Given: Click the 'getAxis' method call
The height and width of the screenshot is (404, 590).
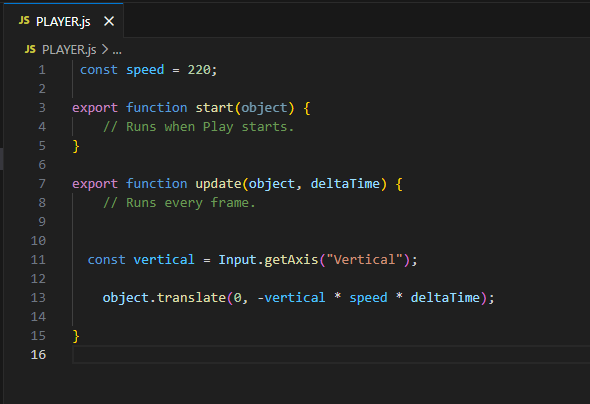Looking at the screenshot, I should pyautogui.click(x=291, y=260).
